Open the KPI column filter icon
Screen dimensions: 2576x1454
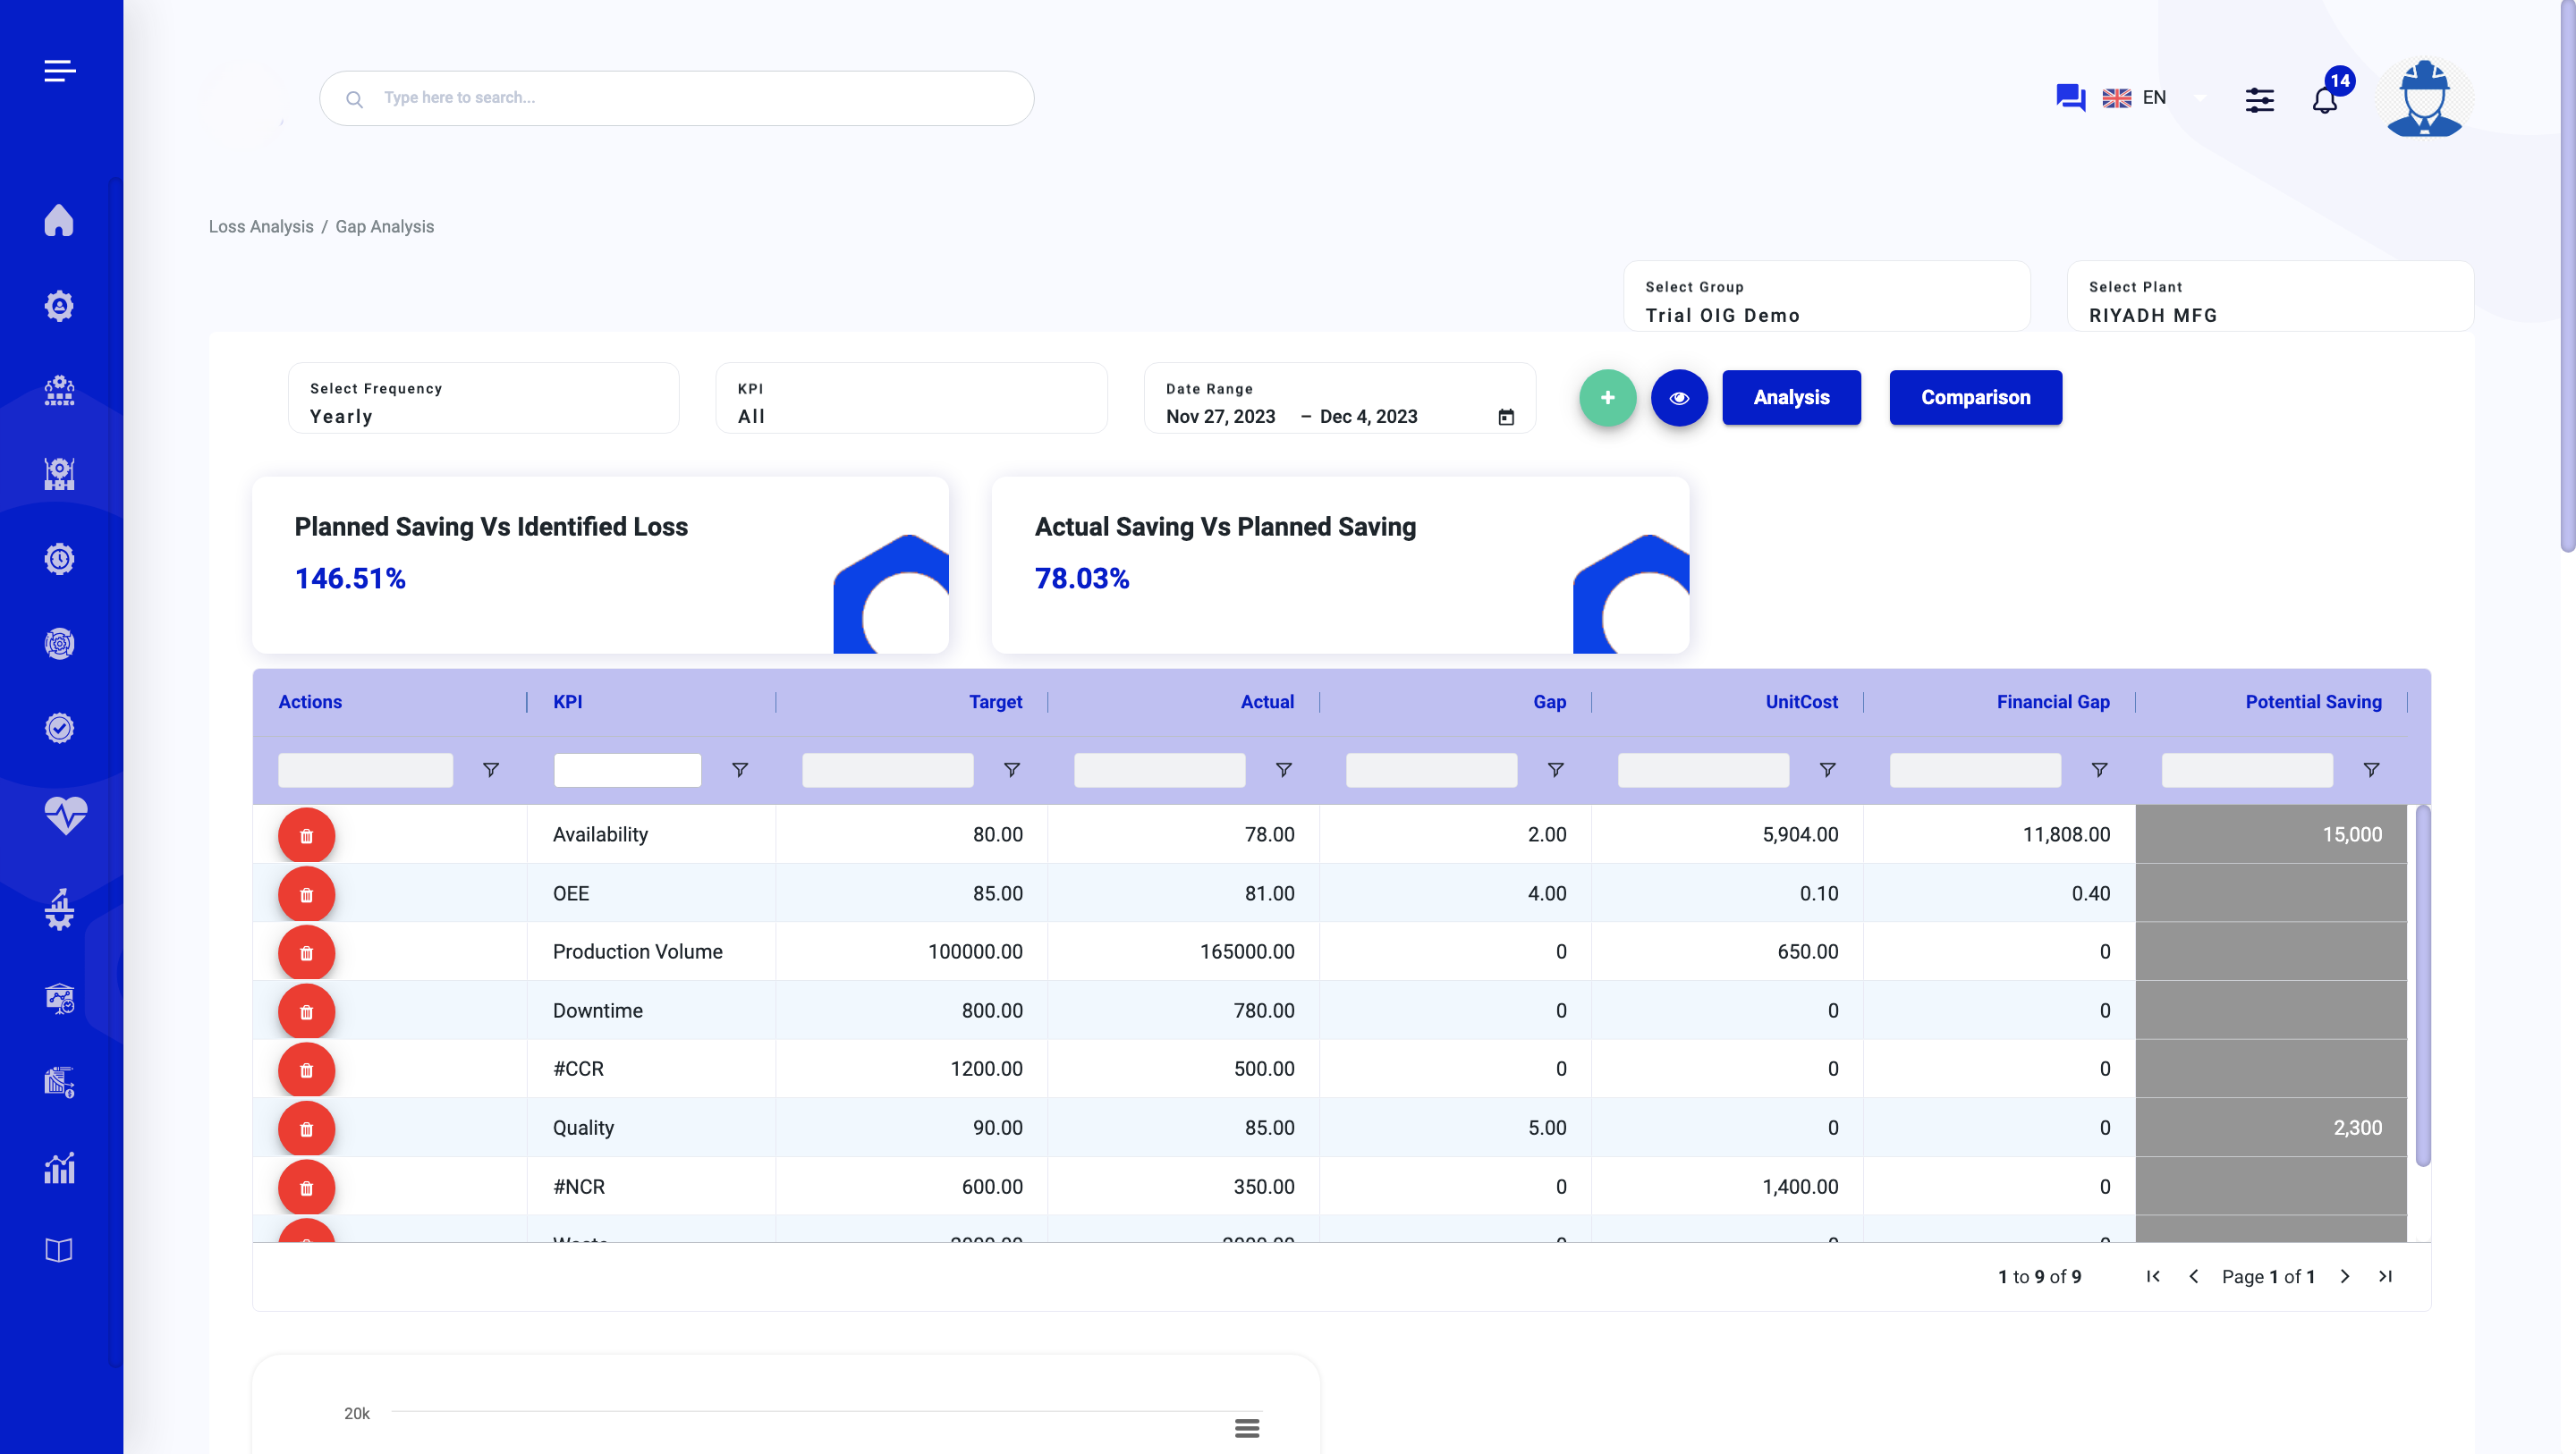tap(740, 770)
